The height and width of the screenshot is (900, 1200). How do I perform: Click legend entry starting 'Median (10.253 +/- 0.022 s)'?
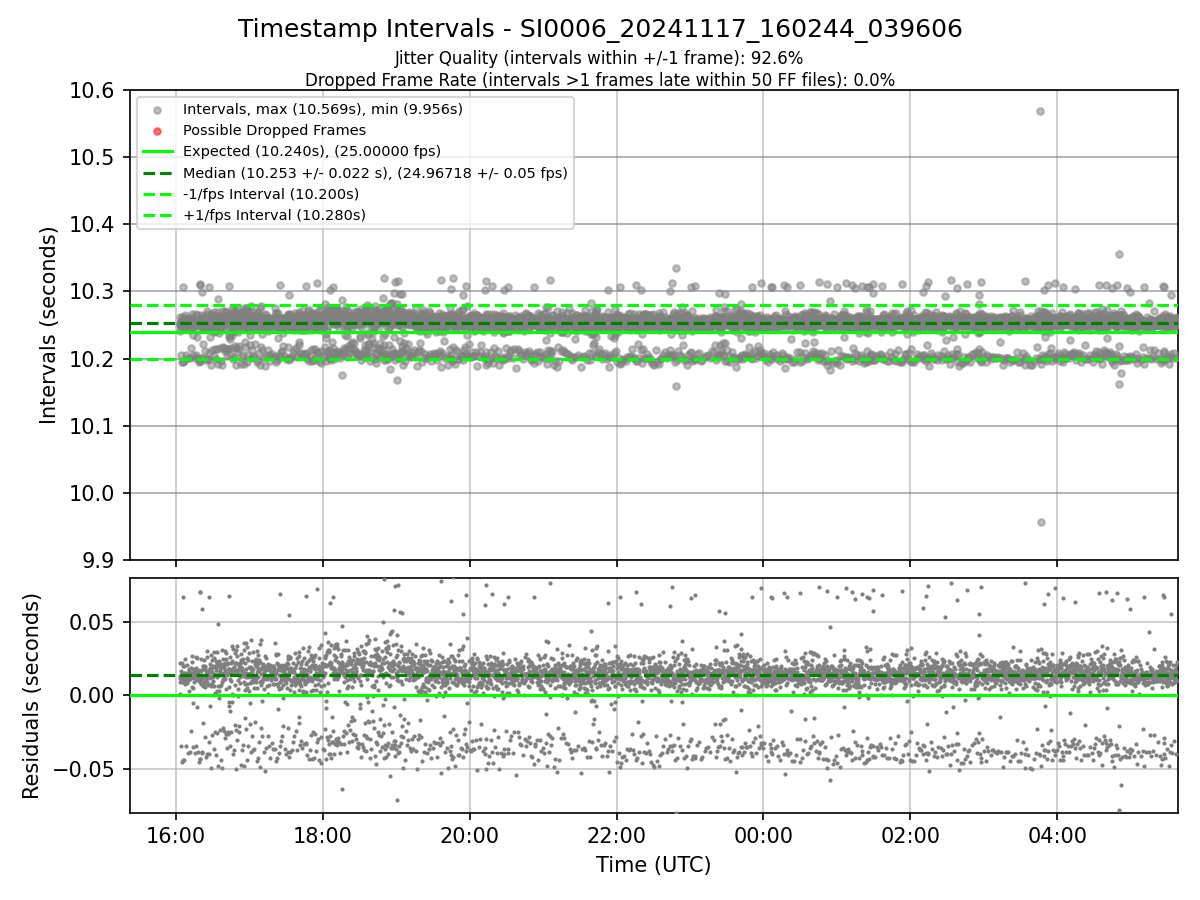[375, 173]
